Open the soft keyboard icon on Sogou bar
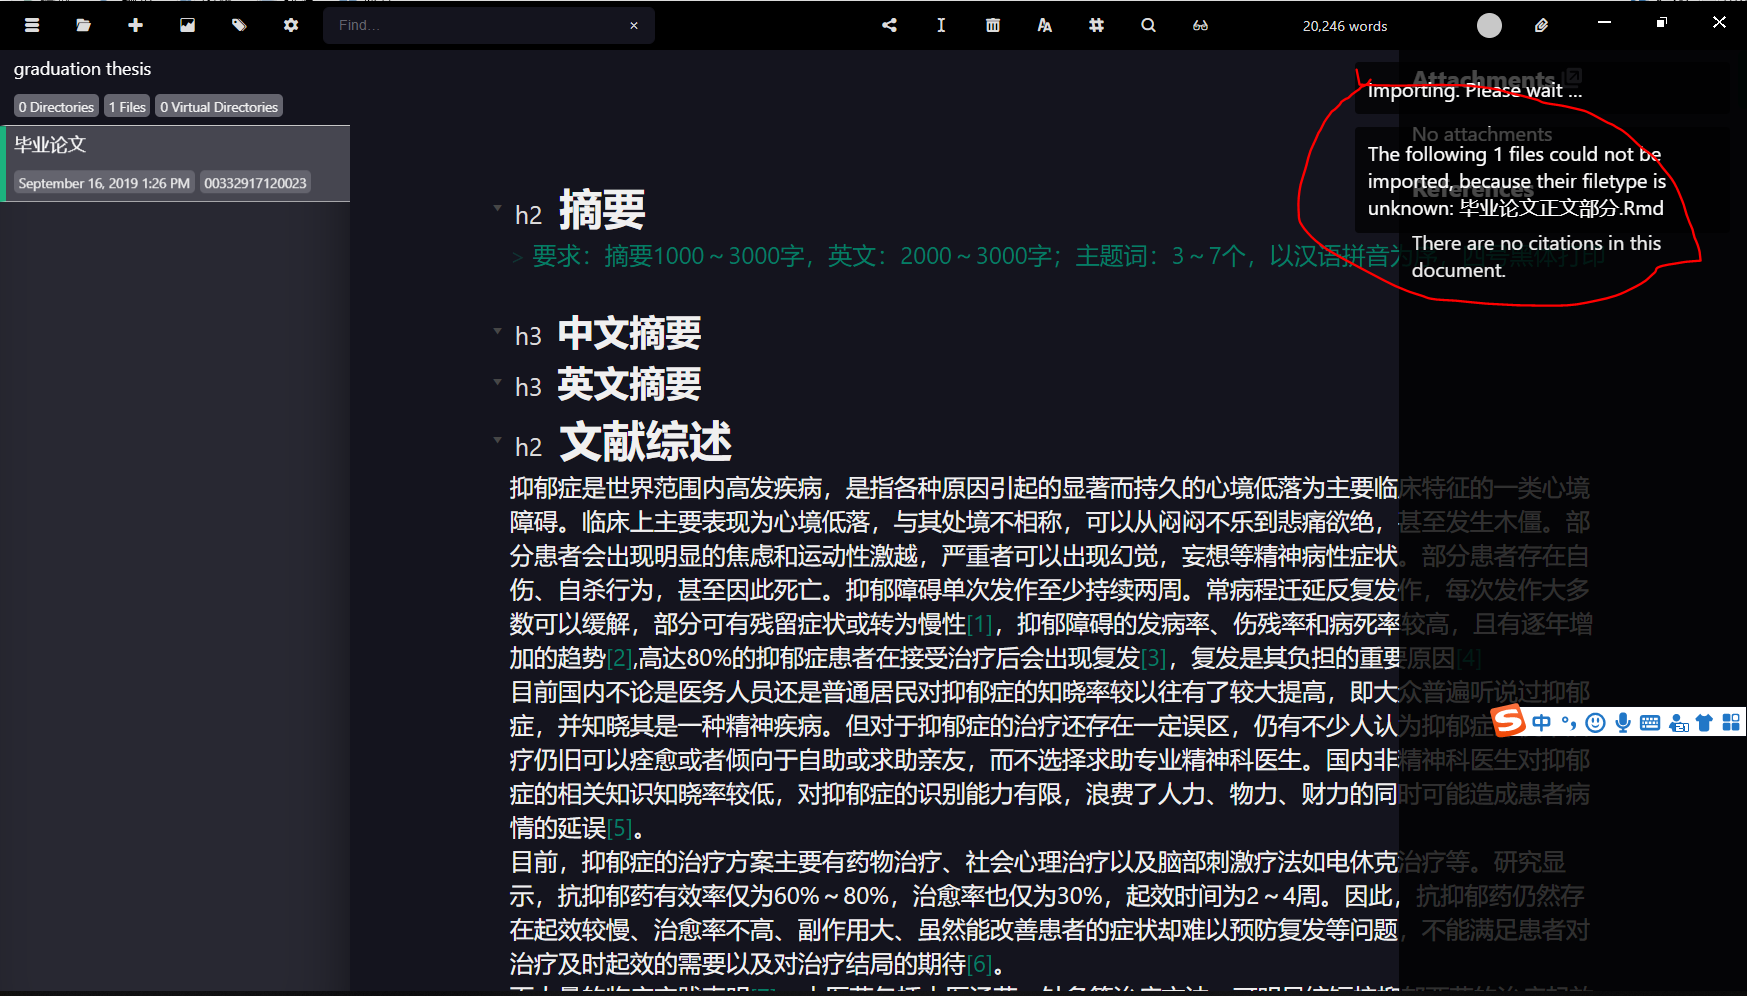This screenshot has width=1747, height=996. (x=1650, y=722)
